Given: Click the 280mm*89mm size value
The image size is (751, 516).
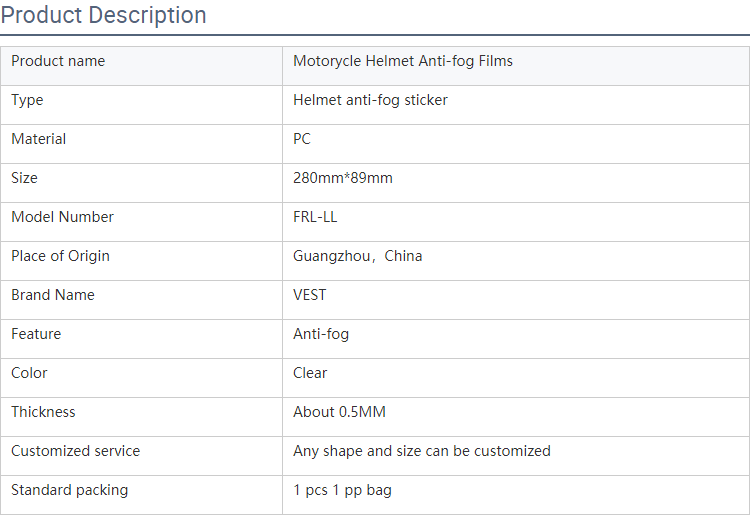Looking at the screenshot, I should coord(343,178).
